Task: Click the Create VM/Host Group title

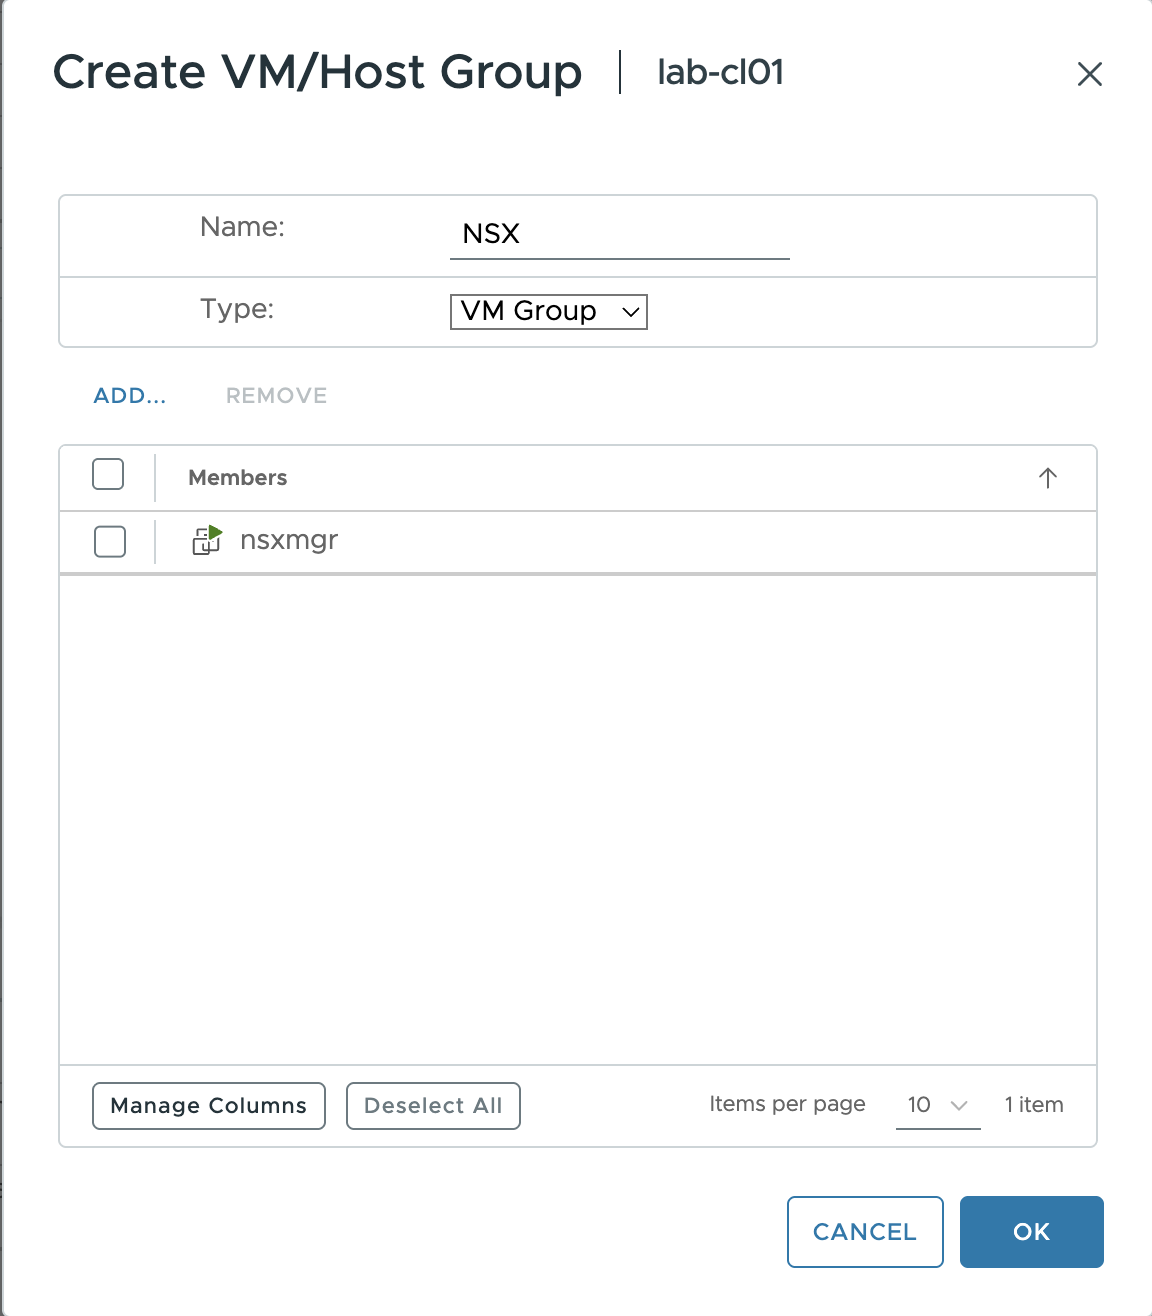Action: click(x=317, y=73)
